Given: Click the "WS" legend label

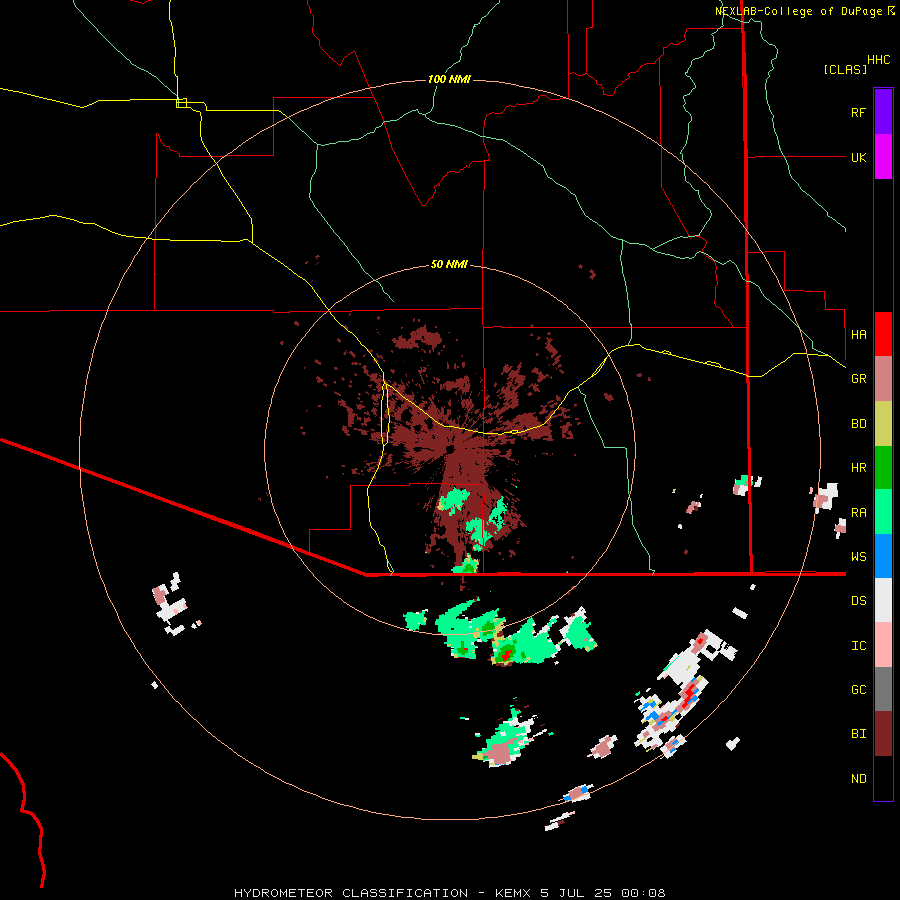Looking at the screenshot, I should 858,557.
